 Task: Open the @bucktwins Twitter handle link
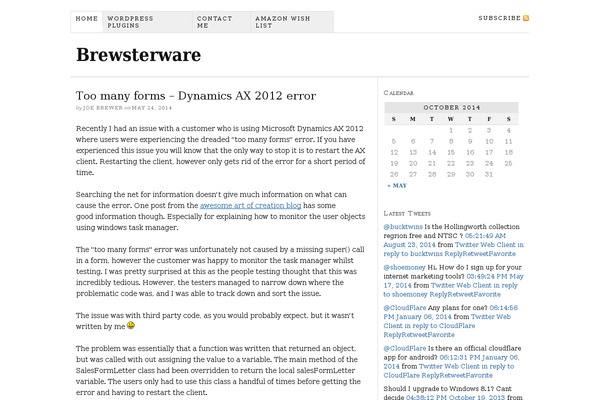point(403,227)
